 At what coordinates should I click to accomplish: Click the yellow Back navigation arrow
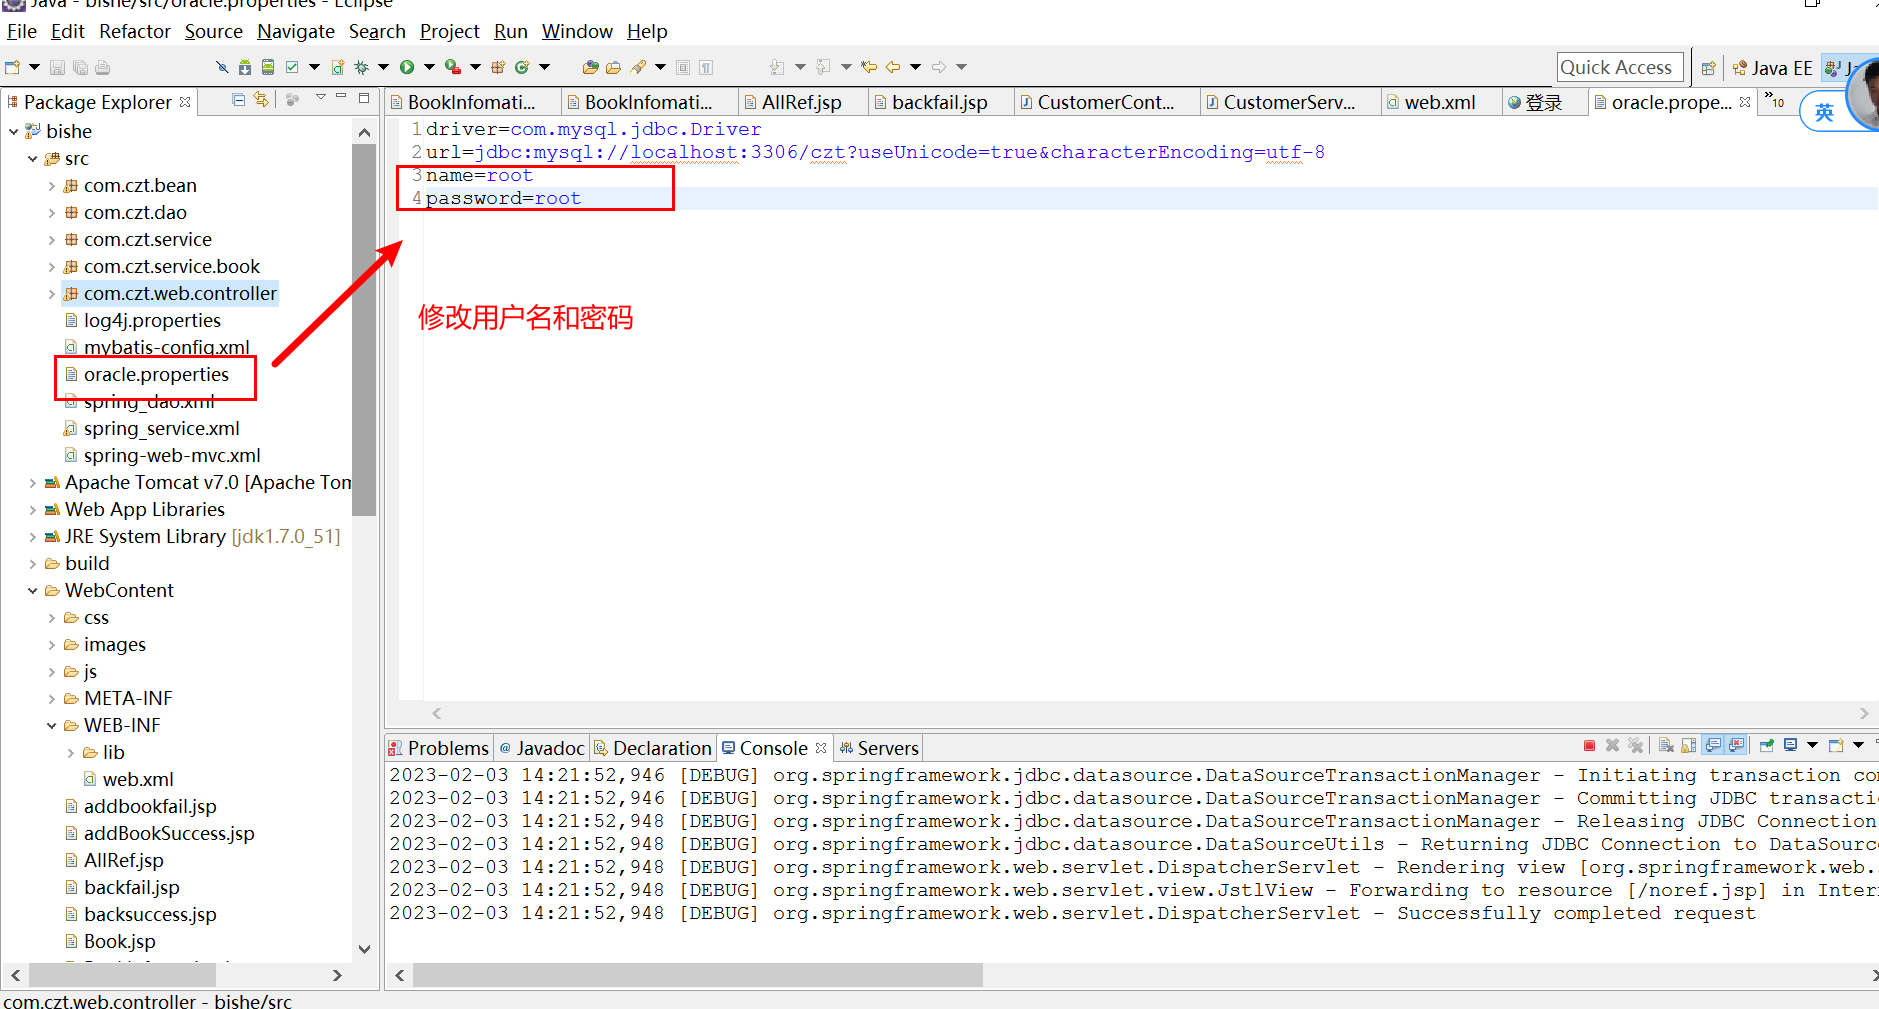click(893, 67)
